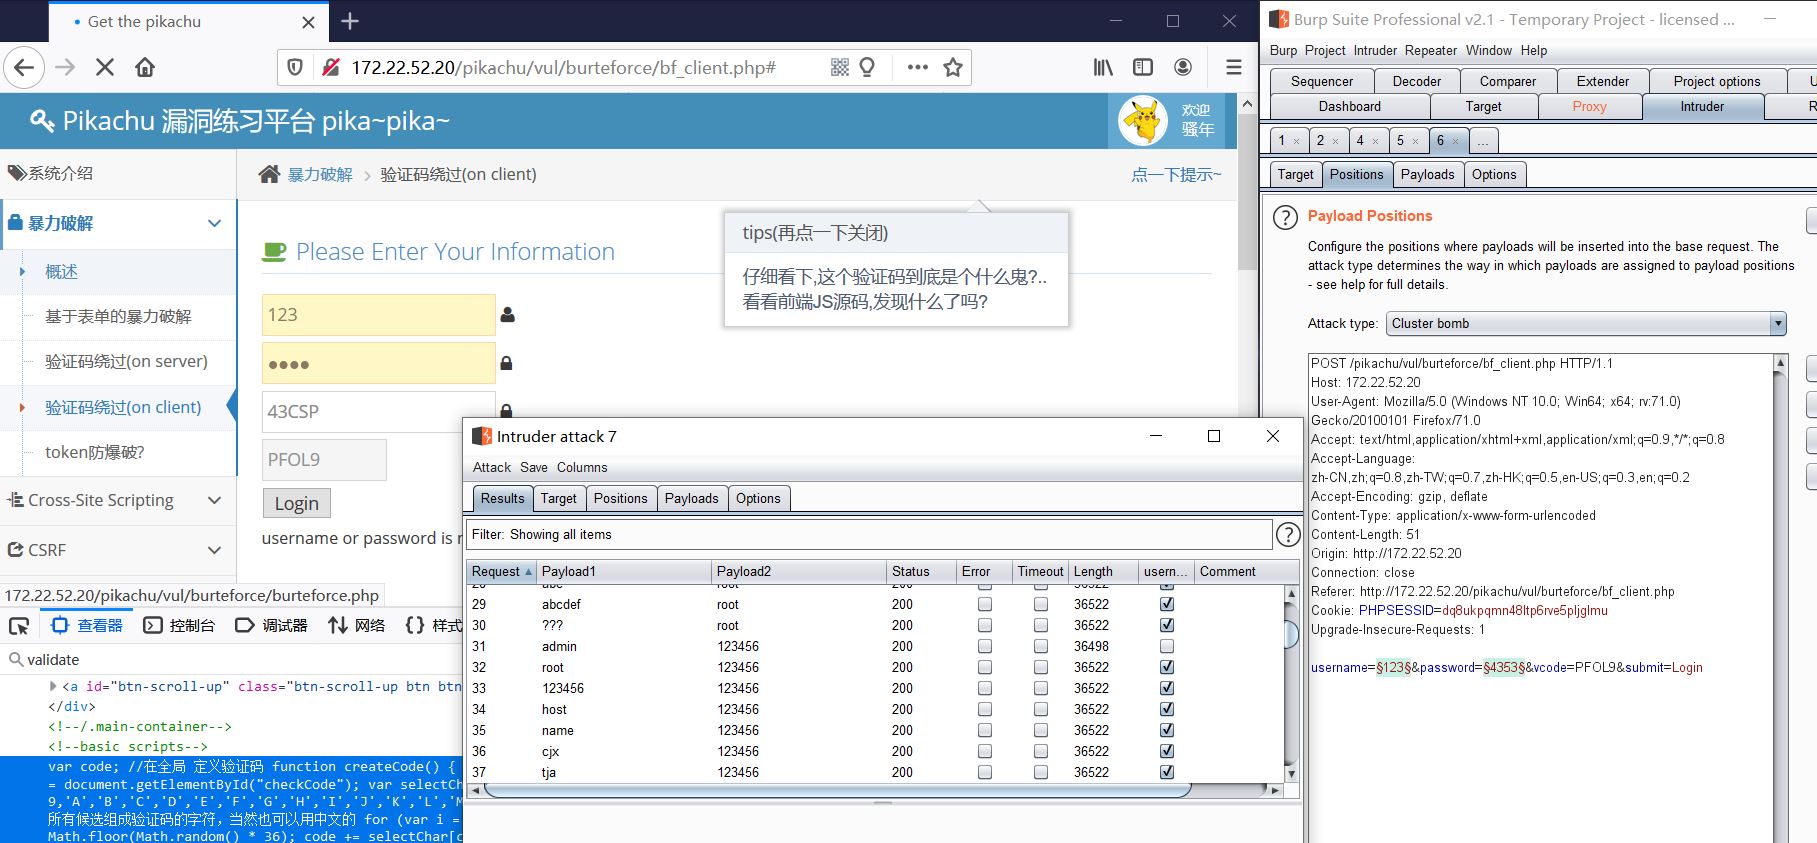1817x843 pixels.
Task: Open 验证码绕过(on server) sidebar link
Action: [126, 361]
